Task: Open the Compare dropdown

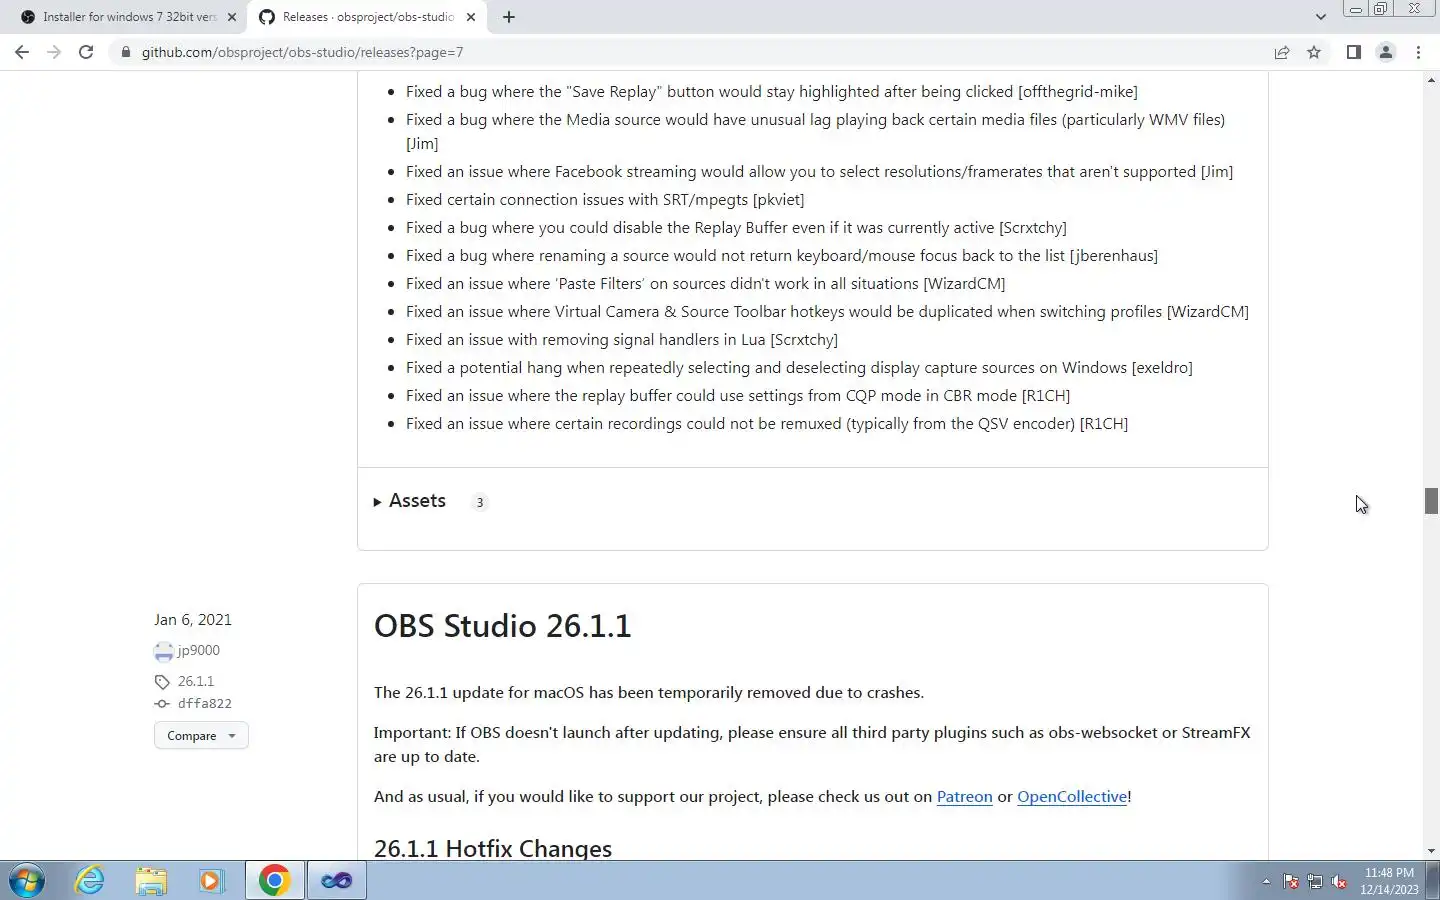Action: coord(201,735)
